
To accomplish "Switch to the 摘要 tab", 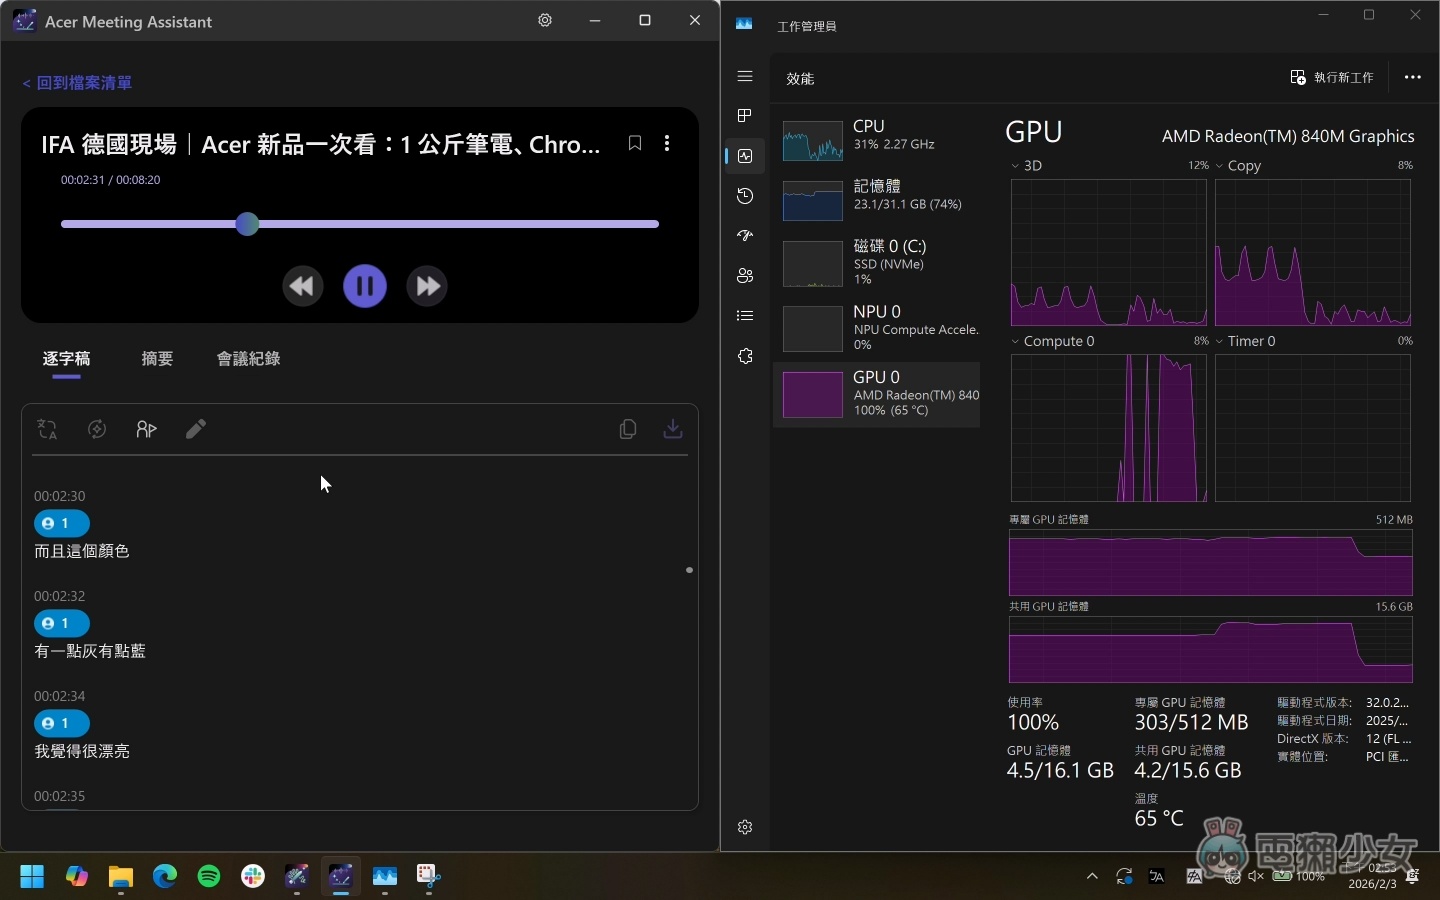I will click(157, 359).
